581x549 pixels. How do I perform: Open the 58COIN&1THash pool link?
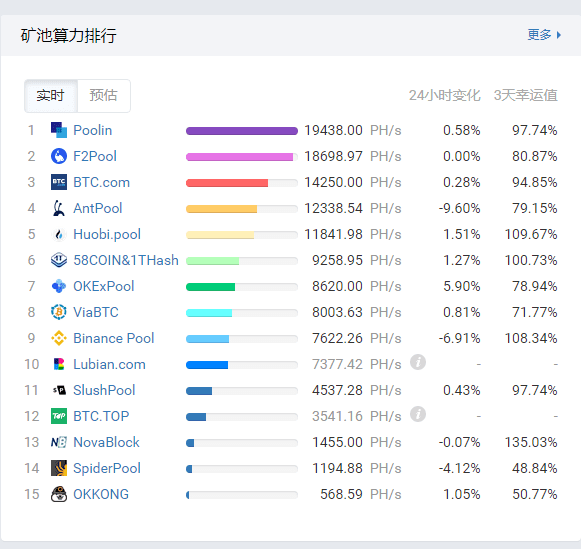pyautogui.click(x=126, y=260)
